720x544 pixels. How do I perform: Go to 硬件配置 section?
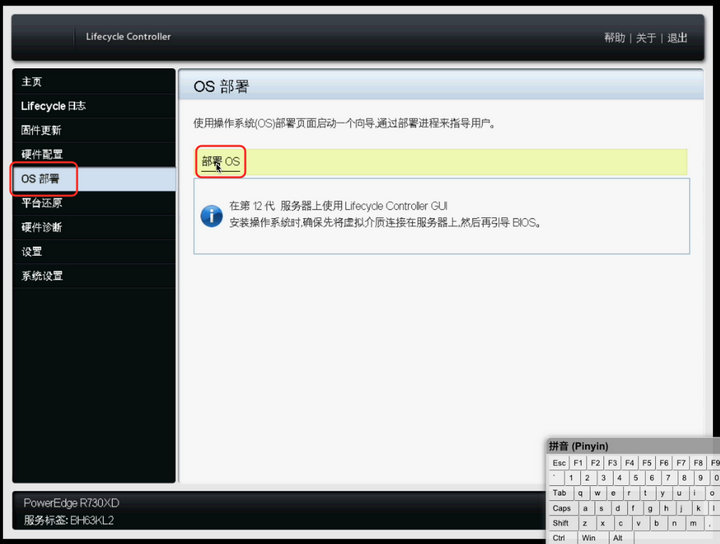(41, 154)
